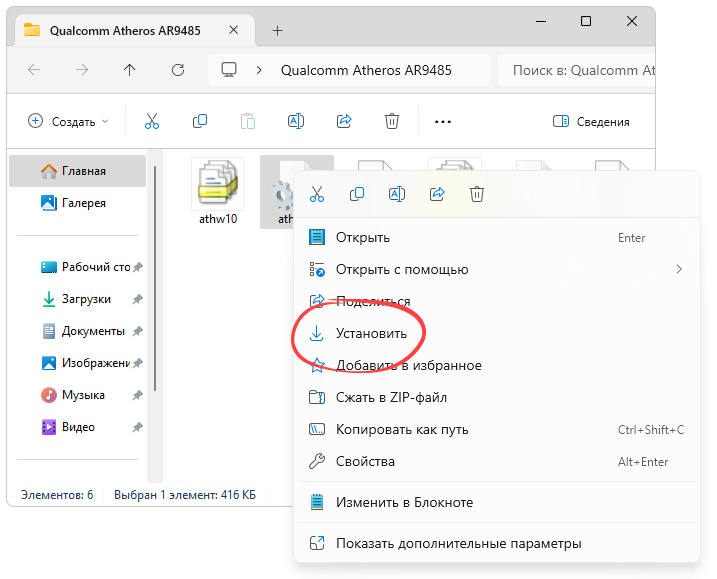Click the Cut scissors icon in Explorer toolbar
Viewport: 717px width, 579px height.
click(x=152, y=121)
